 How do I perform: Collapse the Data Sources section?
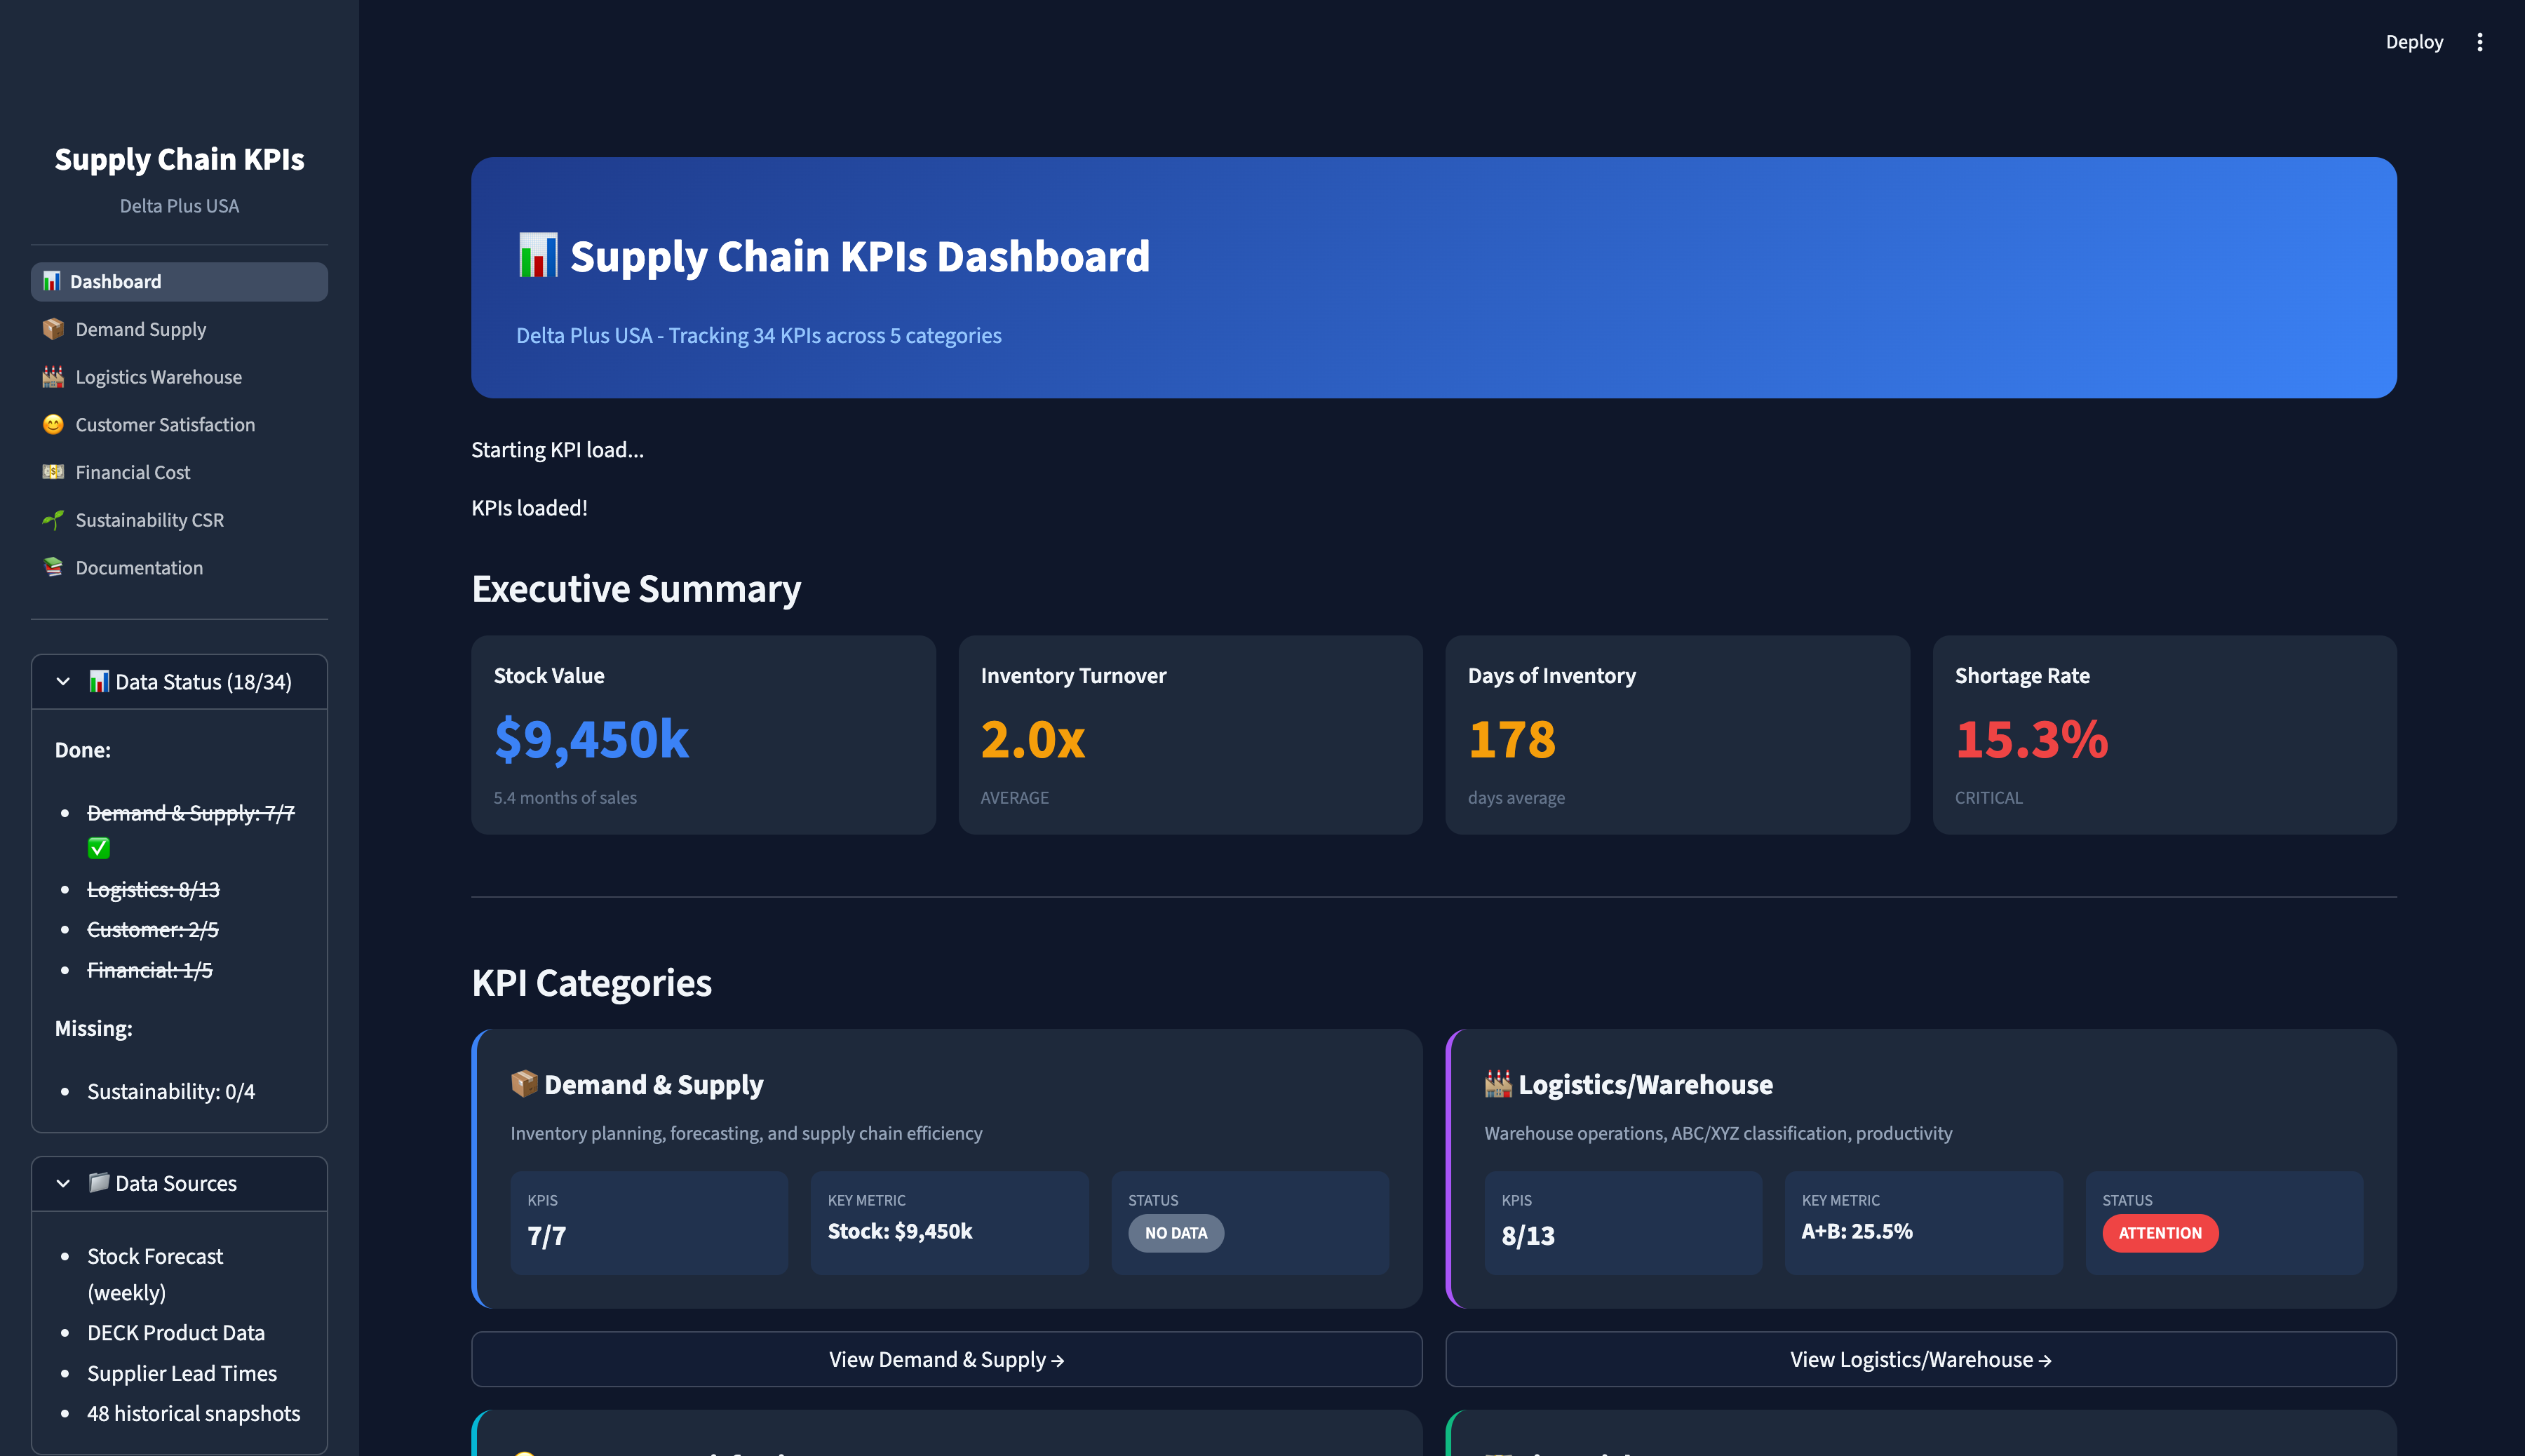coord(63,1183)
